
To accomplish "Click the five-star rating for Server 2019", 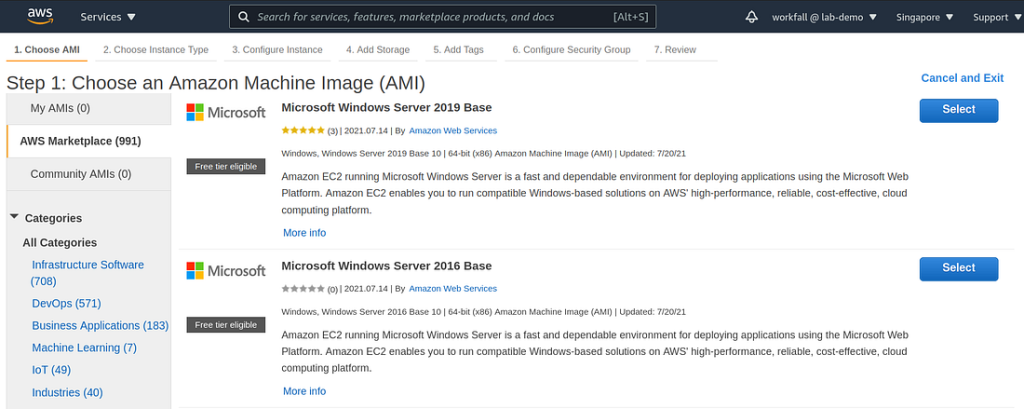I will pyautogui.click(x=303, y=131).
